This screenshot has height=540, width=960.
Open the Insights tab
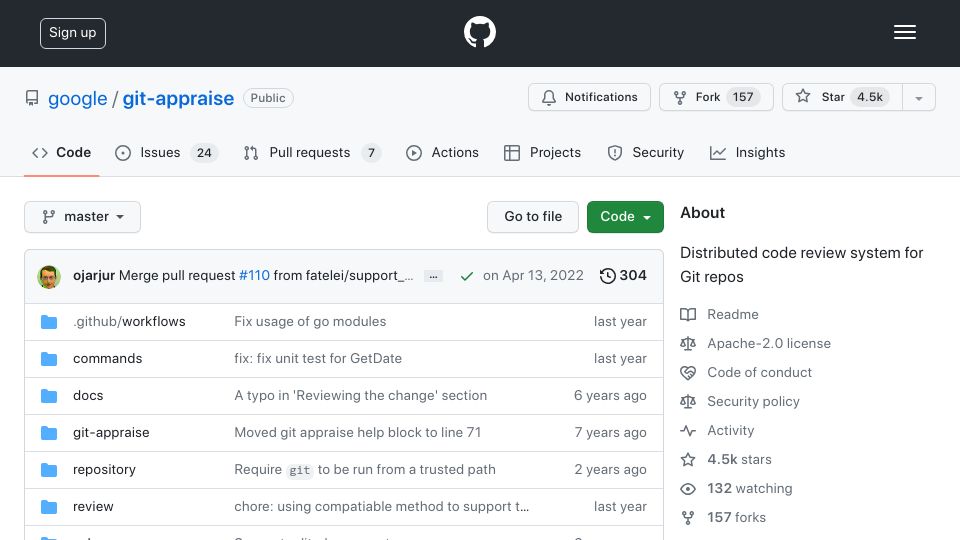point(747,152)
